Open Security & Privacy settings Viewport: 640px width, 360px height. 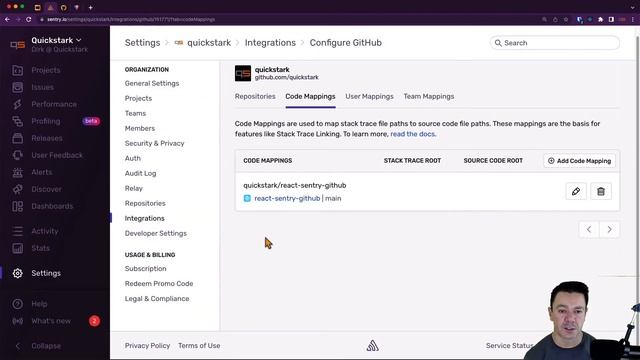[154, 144]
